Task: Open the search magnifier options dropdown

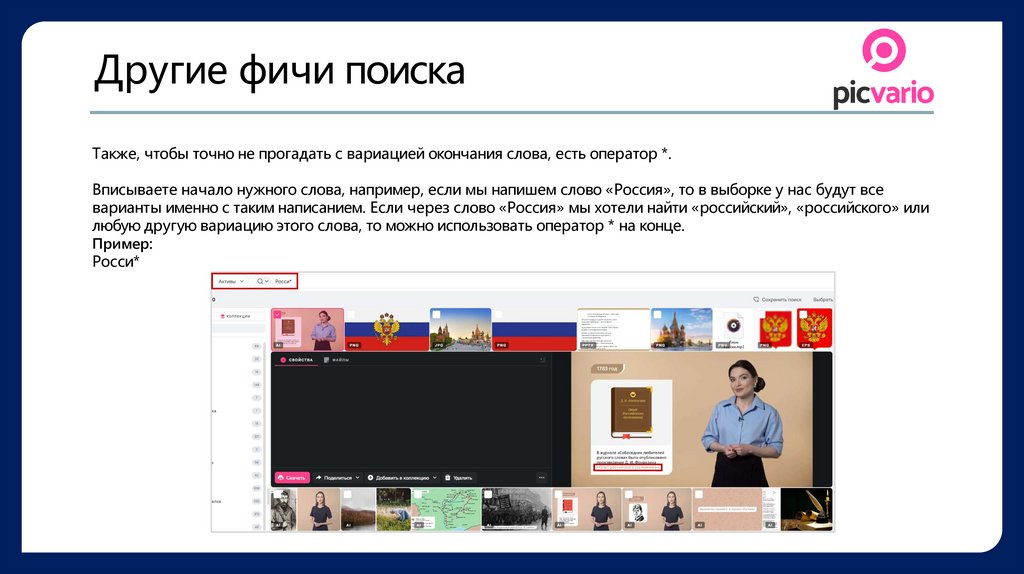Action: (x=263, y=281)
